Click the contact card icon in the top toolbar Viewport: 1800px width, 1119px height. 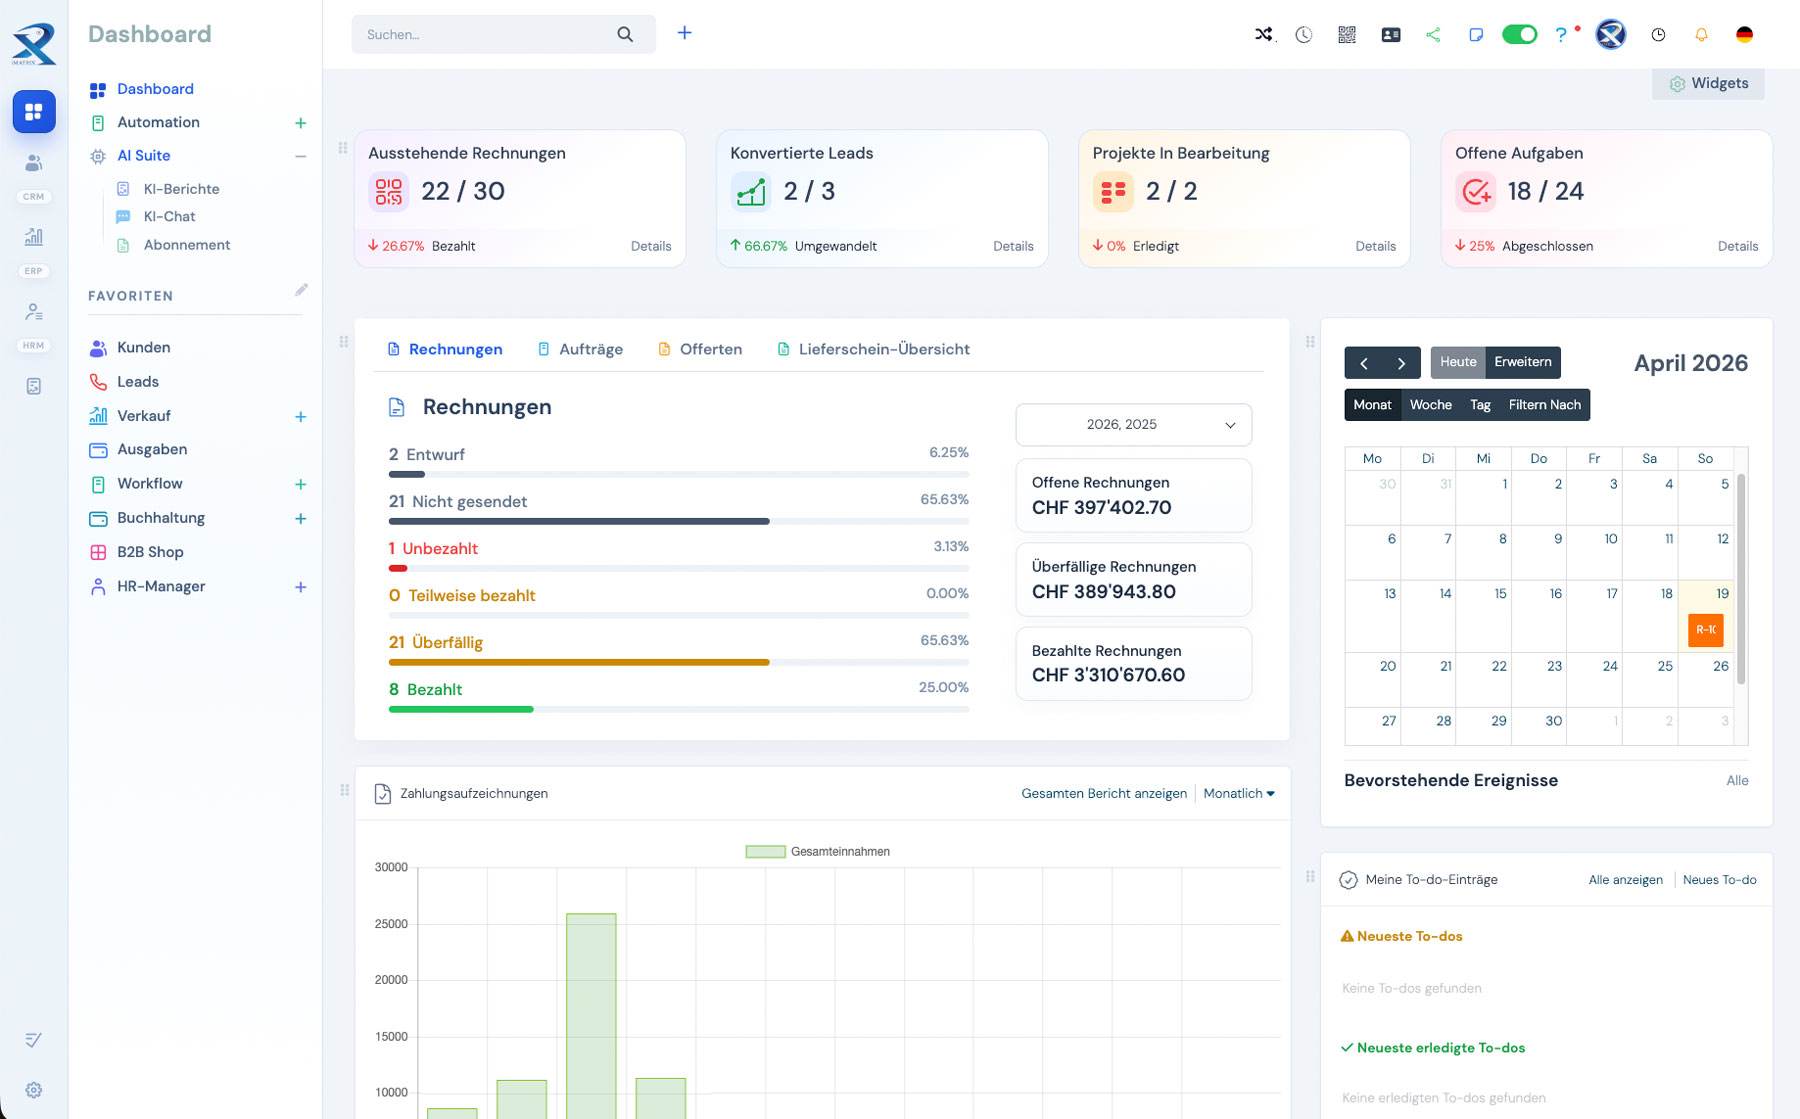(x=1390, y=34)
